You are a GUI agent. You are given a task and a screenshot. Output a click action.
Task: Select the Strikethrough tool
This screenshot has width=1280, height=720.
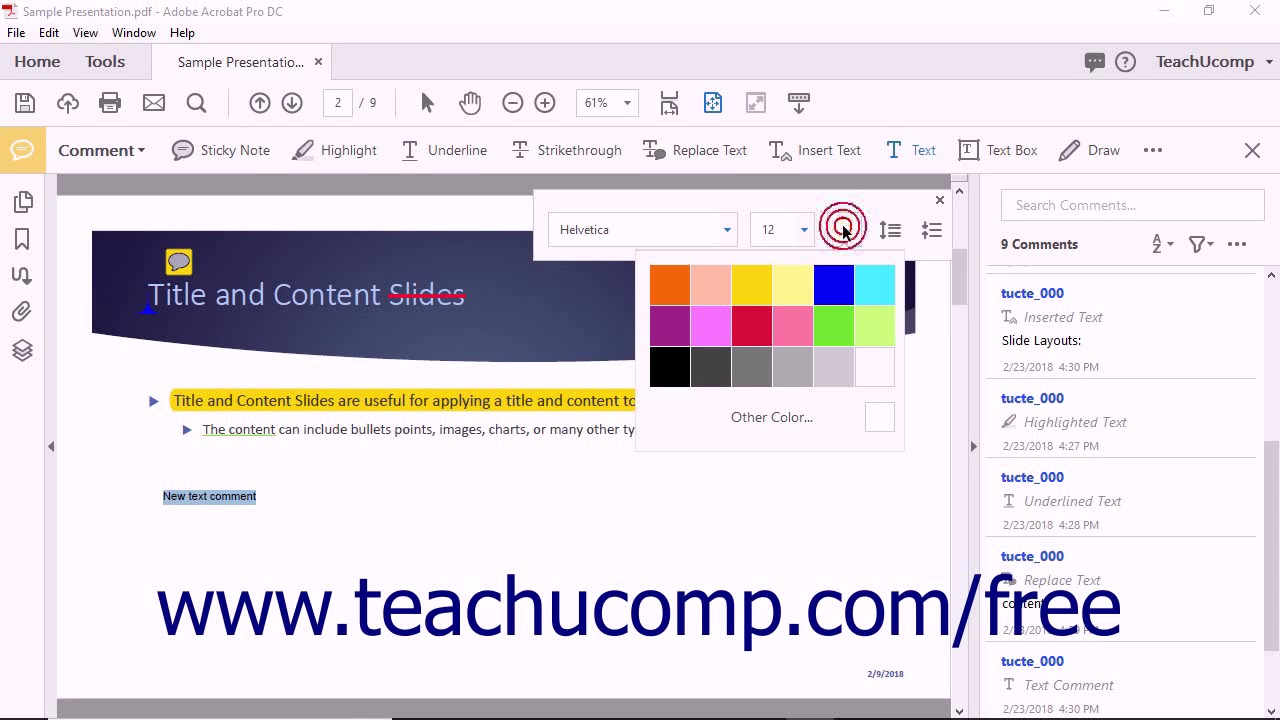point(566,150)
